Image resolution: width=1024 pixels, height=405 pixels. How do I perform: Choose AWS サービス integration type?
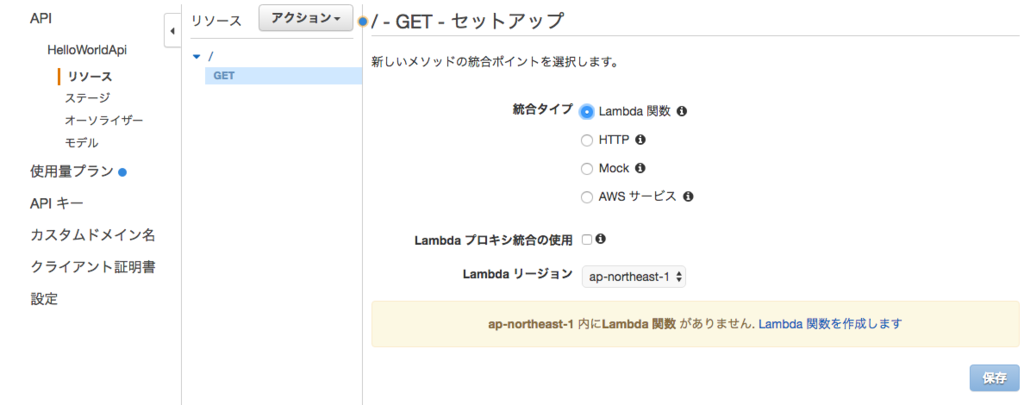587,197
